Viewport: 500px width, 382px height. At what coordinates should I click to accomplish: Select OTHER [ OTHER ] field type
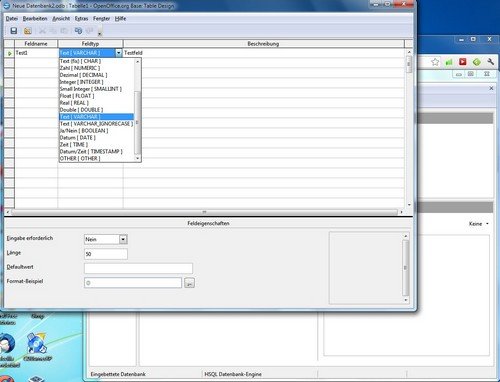point(97,159)
